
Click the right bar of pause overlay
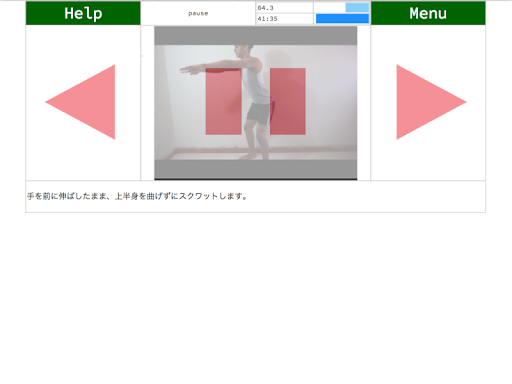288,101
